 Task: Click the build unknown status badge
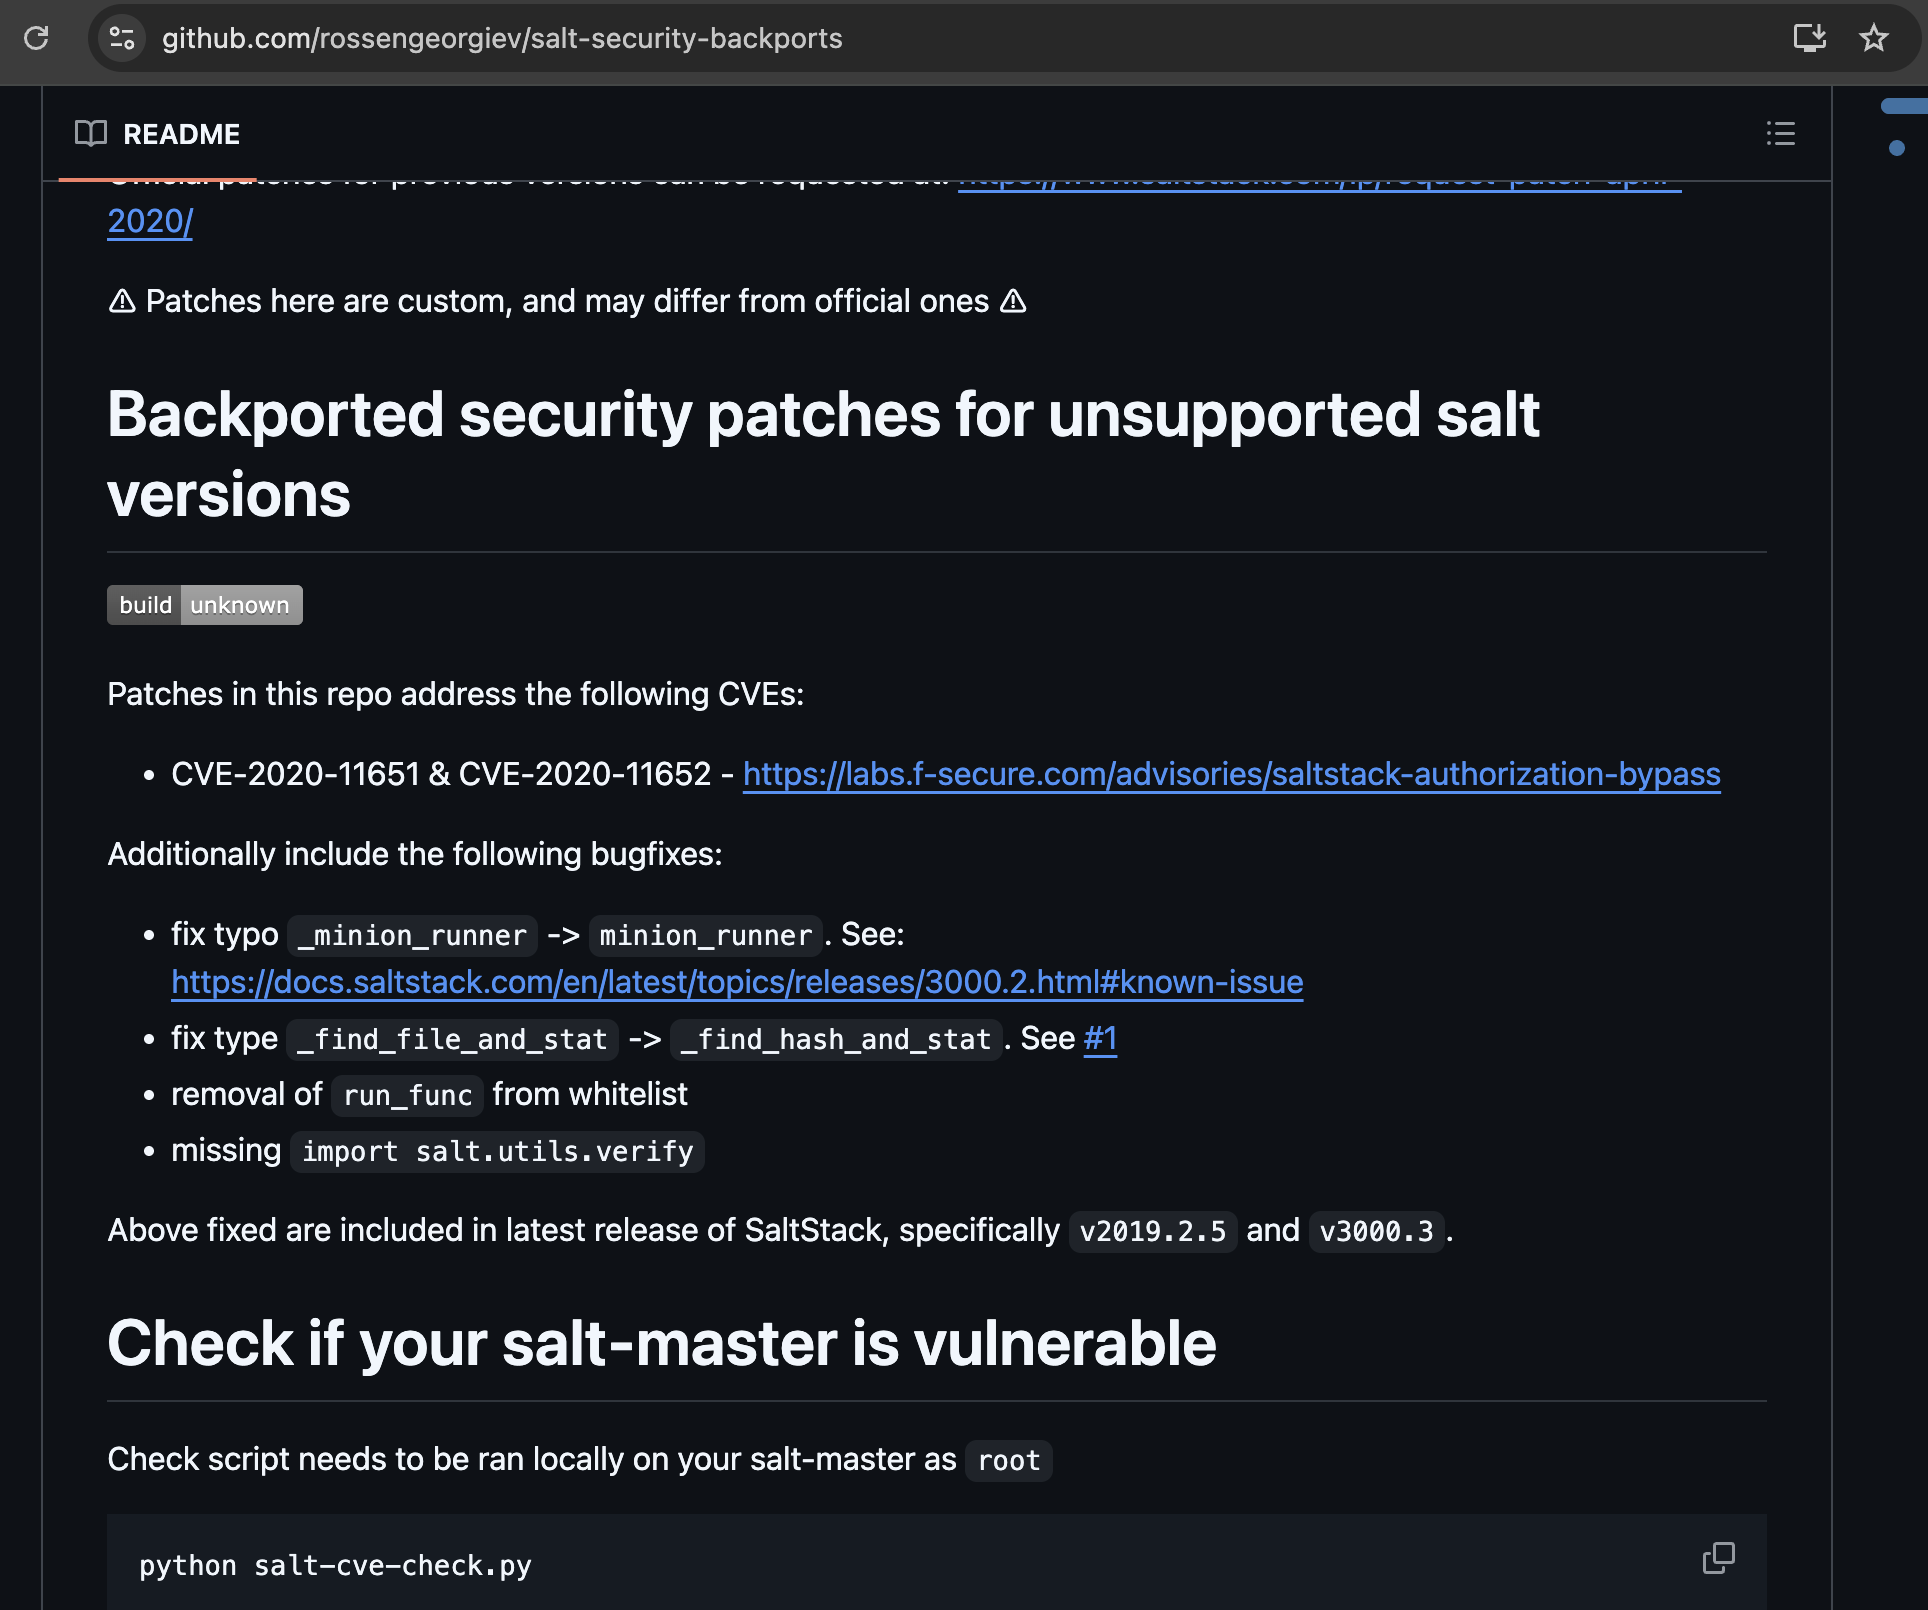pos(205,605)
